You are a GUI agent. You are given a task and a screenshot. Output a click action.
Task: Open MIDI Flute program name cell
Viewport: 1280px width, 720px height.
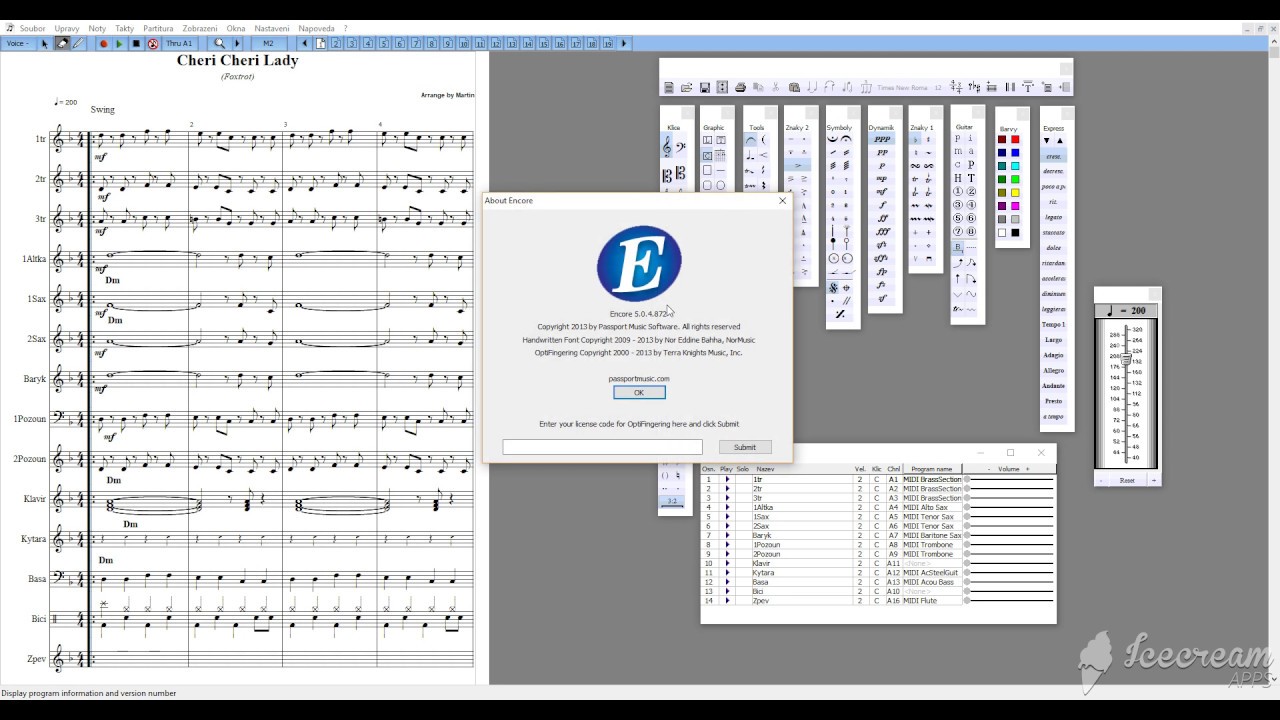(932, 600)
